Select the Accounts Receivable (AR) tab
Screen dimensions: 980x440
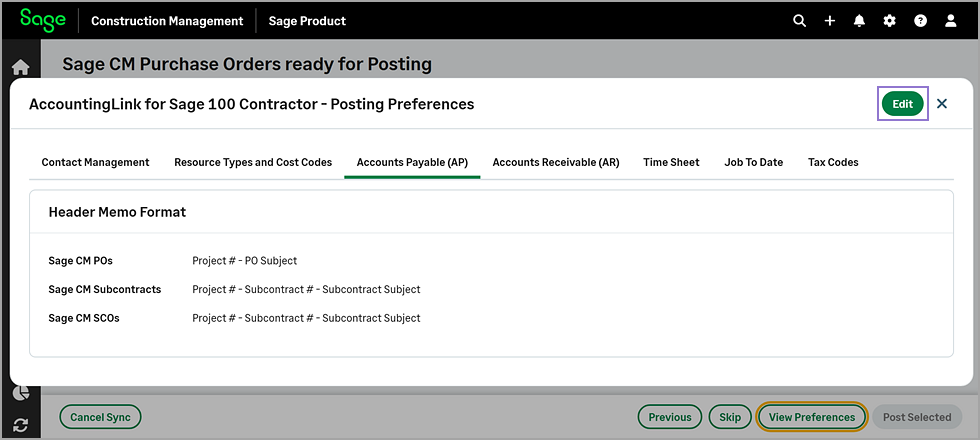pyautogui.click(x=556, y=162)
